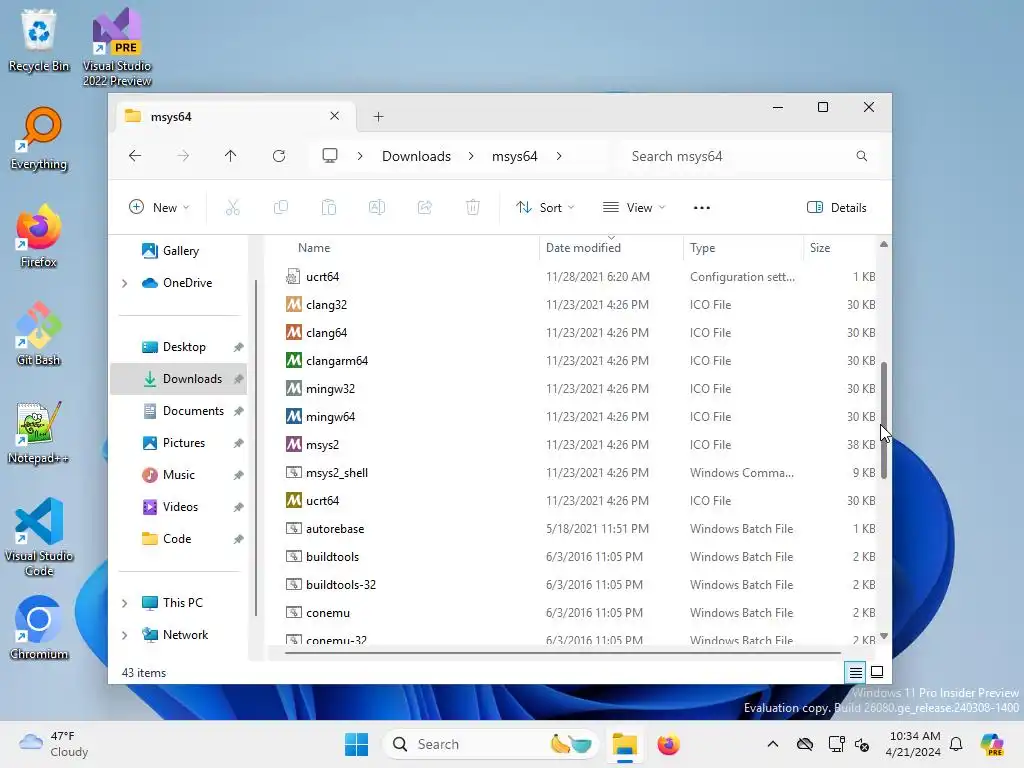Viewport: 1024px width, 768px height.
Task: Show hidden system tray icons
Action: pos(773,744)
